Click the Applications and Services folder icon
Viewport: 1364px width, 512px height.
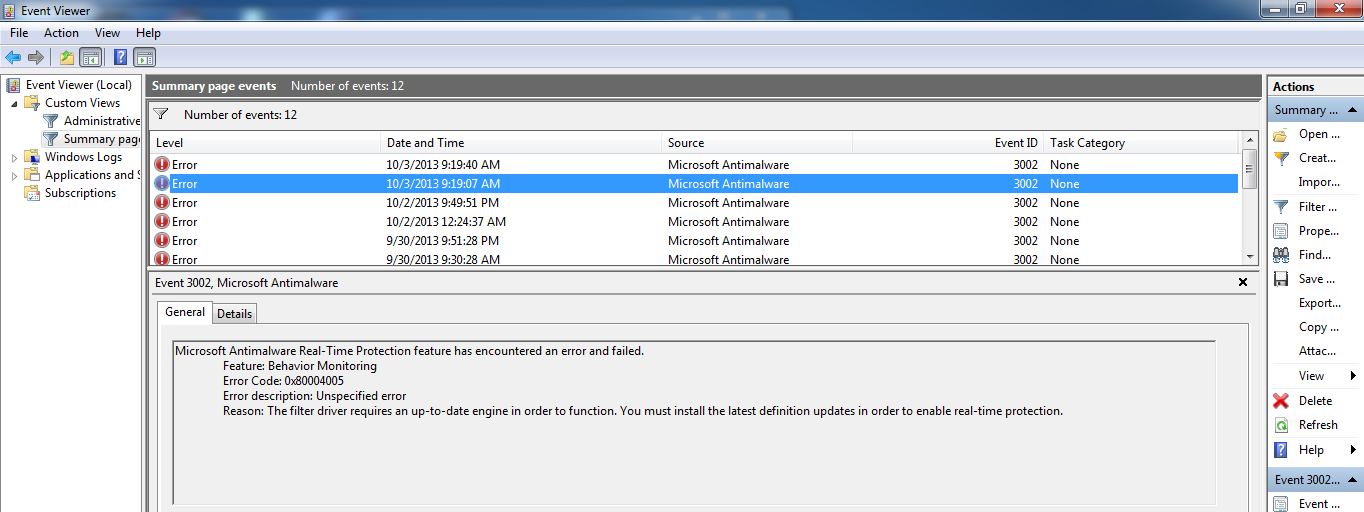[32, 175]
